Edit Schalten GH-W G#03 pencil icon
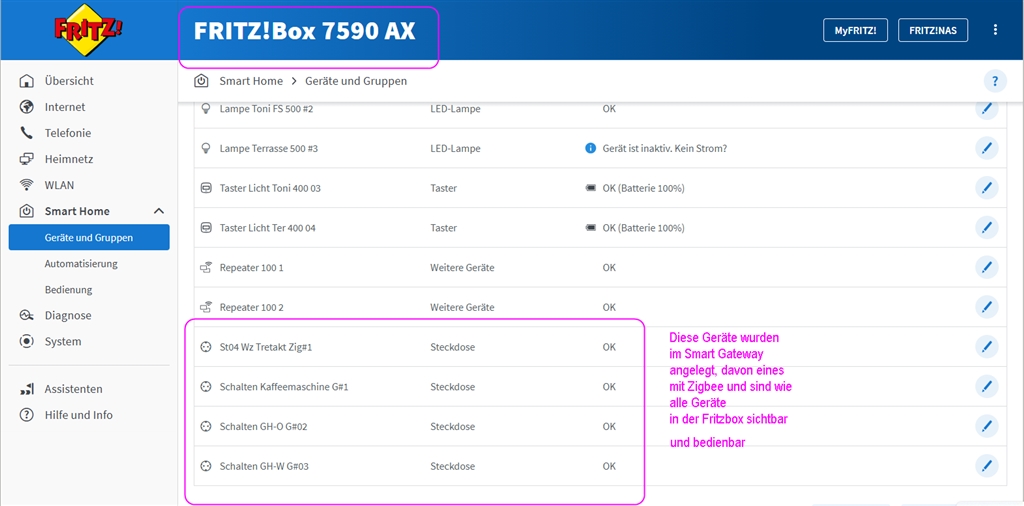The height and width of the screenshot is (506, 1024). click(x=987, y=466)
